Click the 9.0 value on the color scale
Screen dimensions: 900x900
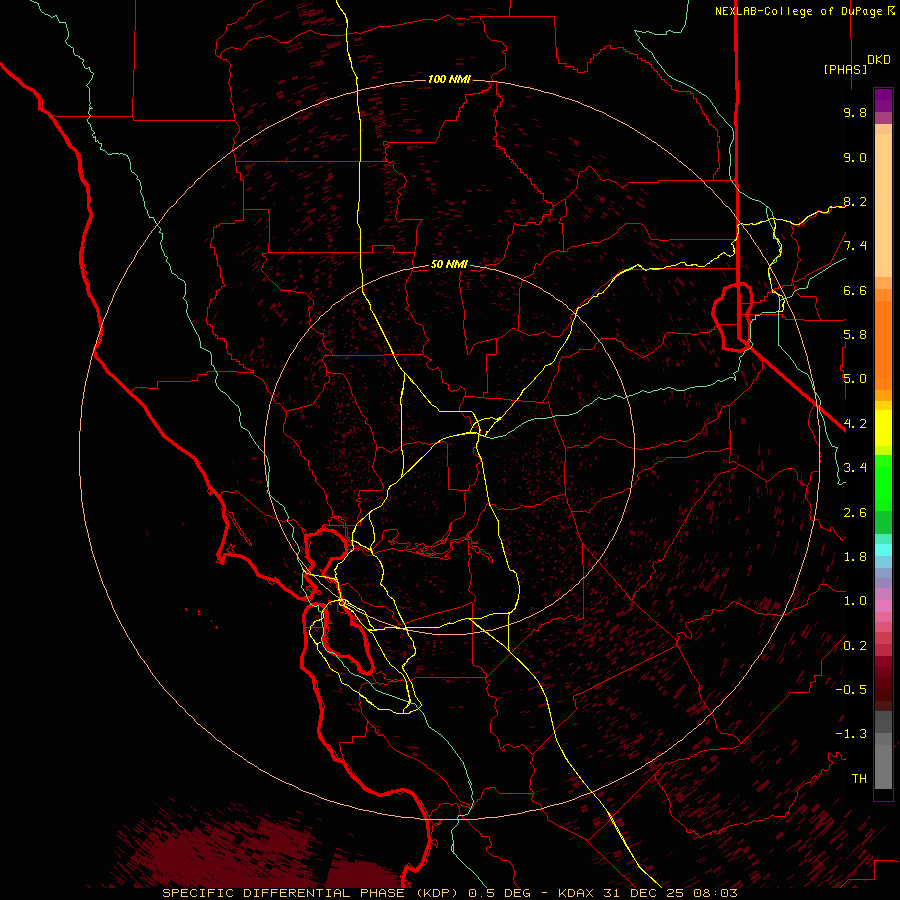855,157
